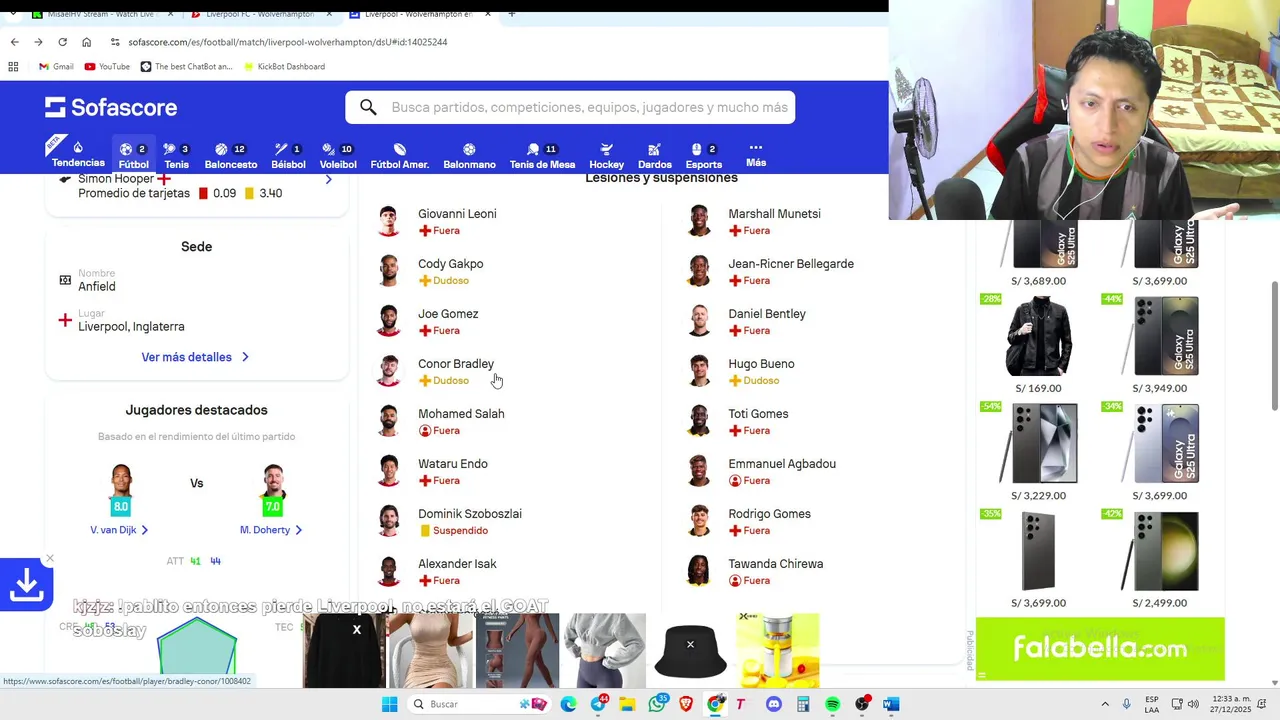The height and width of the screenshot is (720, 1280).
Task: Click Ver más detalles link
Action: click(195, 357)
